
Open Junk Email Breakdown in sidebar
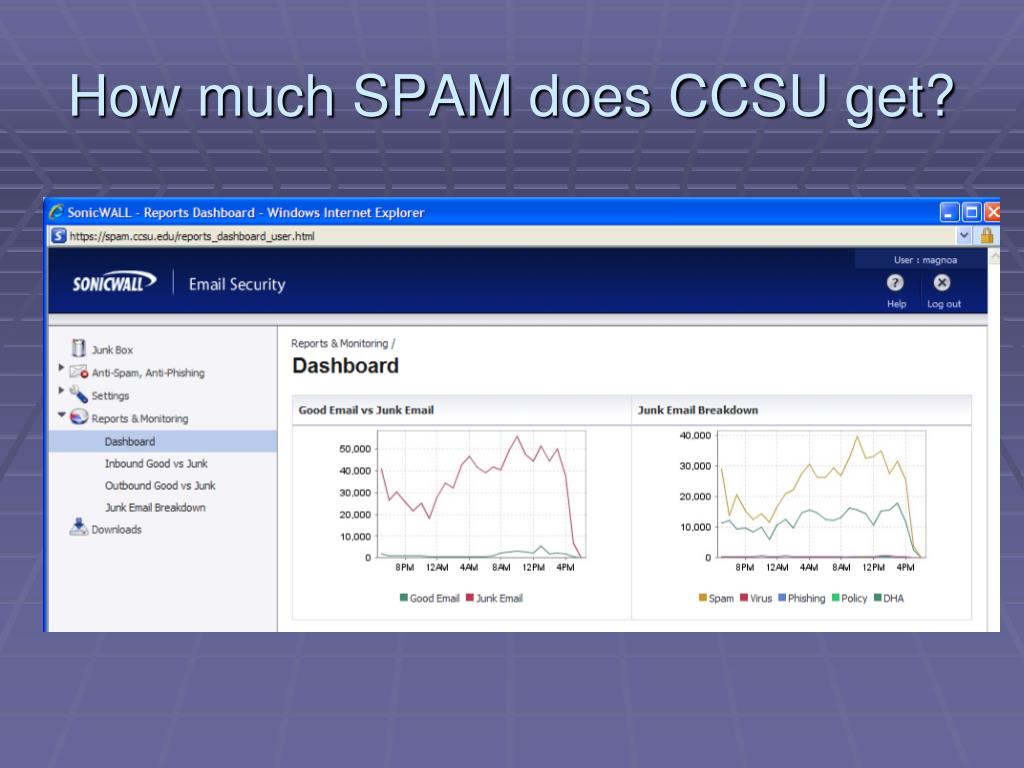click(155, 508)
